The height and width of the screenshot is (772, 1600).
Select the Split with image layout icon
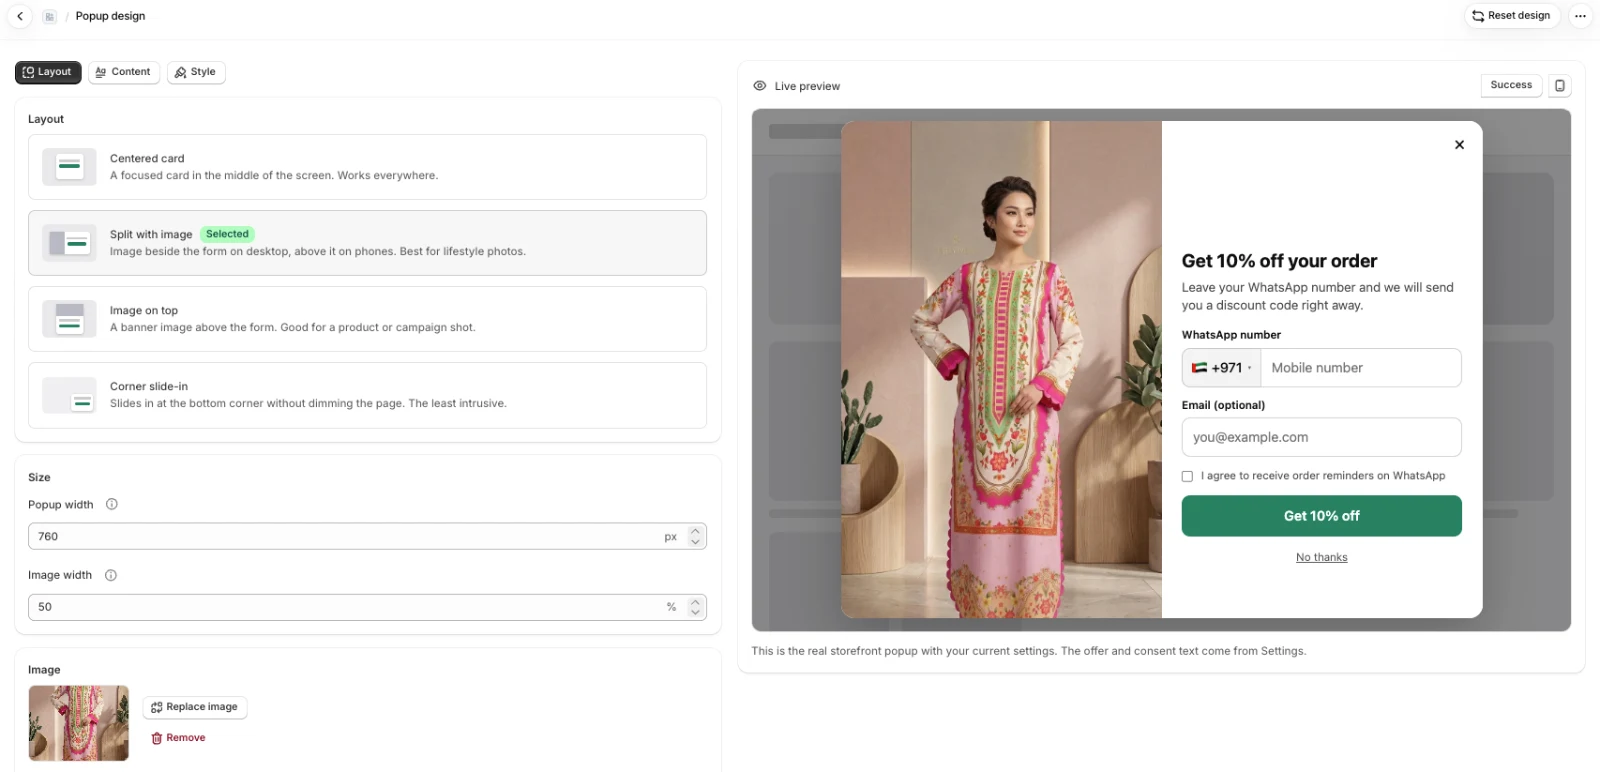(69, 243)
